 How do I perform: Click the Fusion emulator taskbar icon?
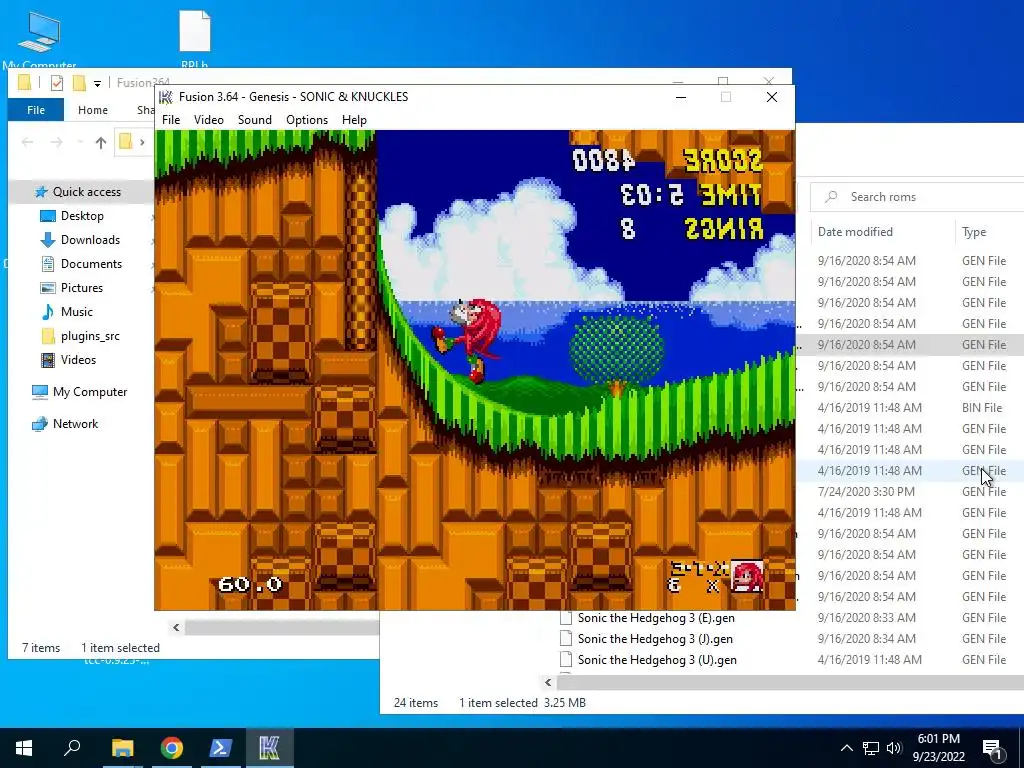click(x=269, y=748)
